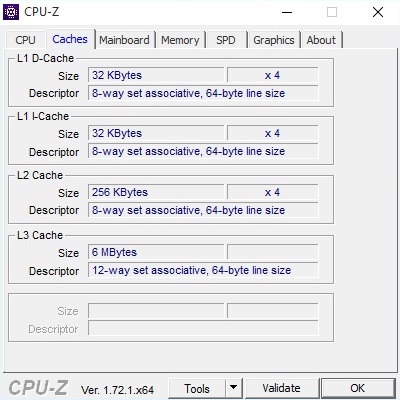Image resolution: width=400 pixels, height=400 pixels.
Task: Click the L2 Cache x 4 count field
Action: [x=273, y=192]
